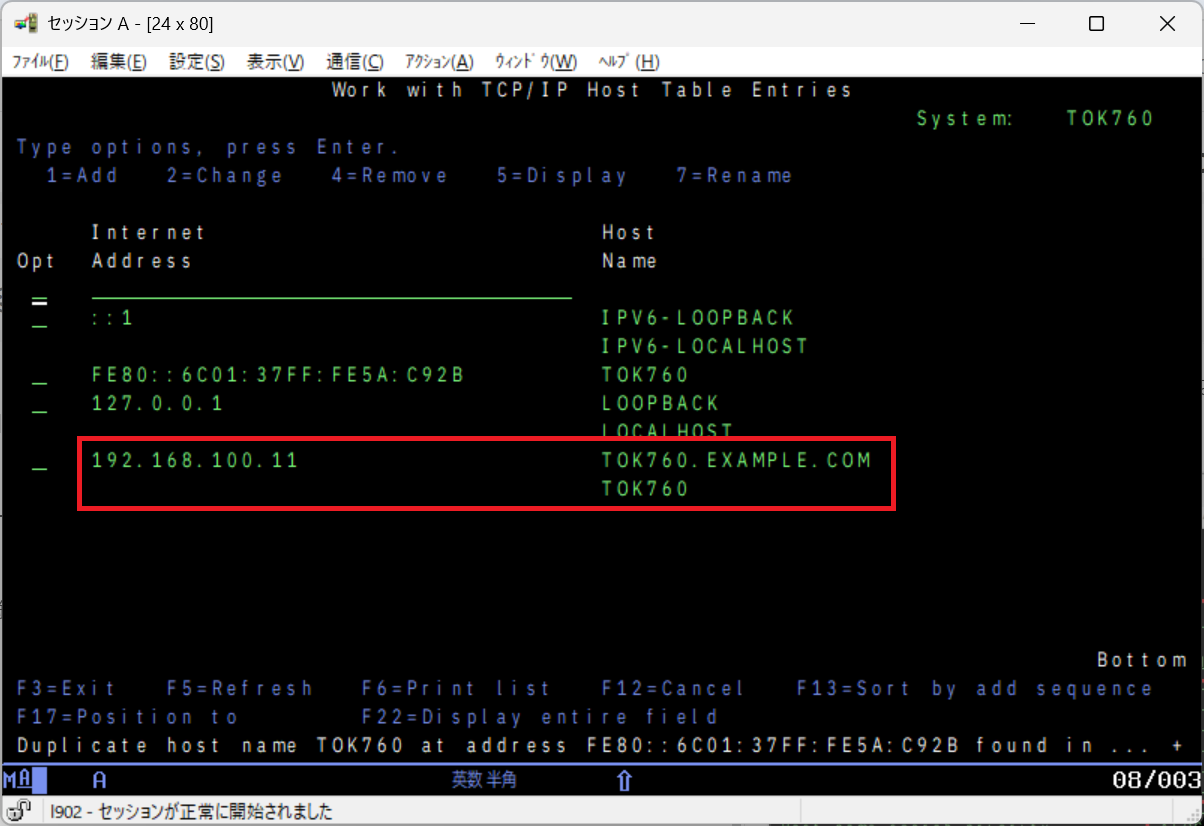The height and width of the screenshot is (826, 1204).
Task: Click the System TOK760 value
Action: pos(1110,119)
